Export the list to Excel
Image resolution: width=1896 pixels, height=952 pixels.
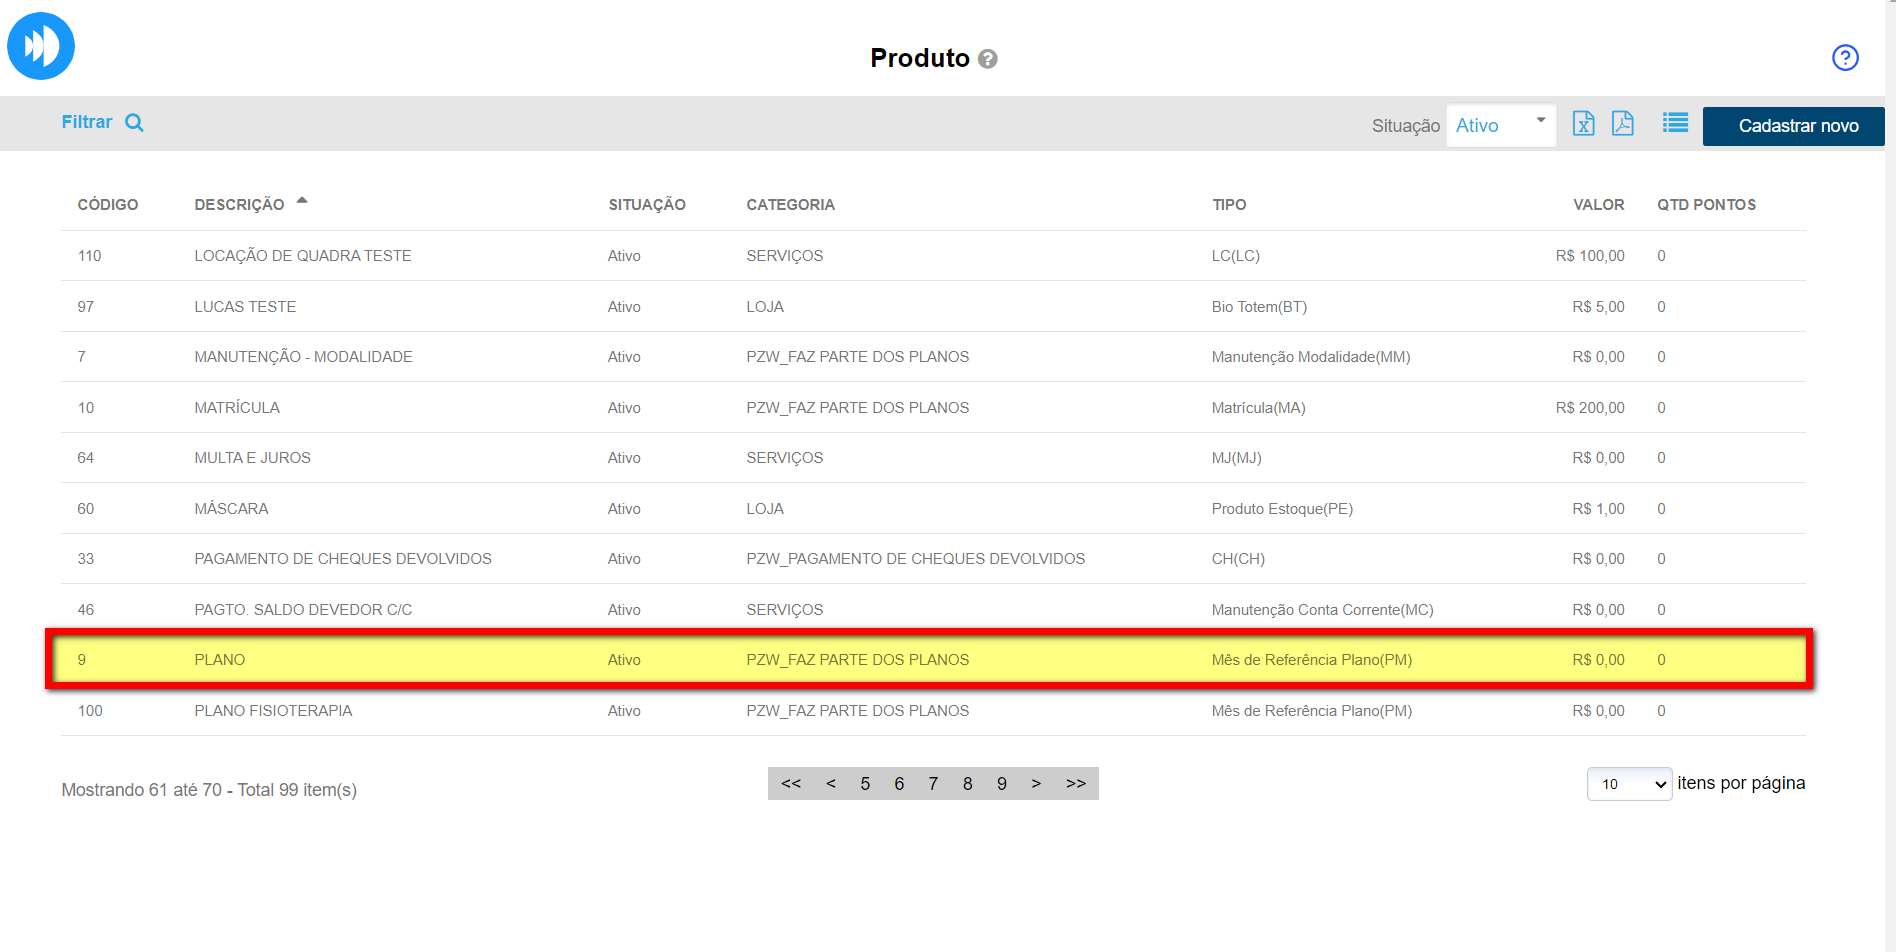[1583, 123]
